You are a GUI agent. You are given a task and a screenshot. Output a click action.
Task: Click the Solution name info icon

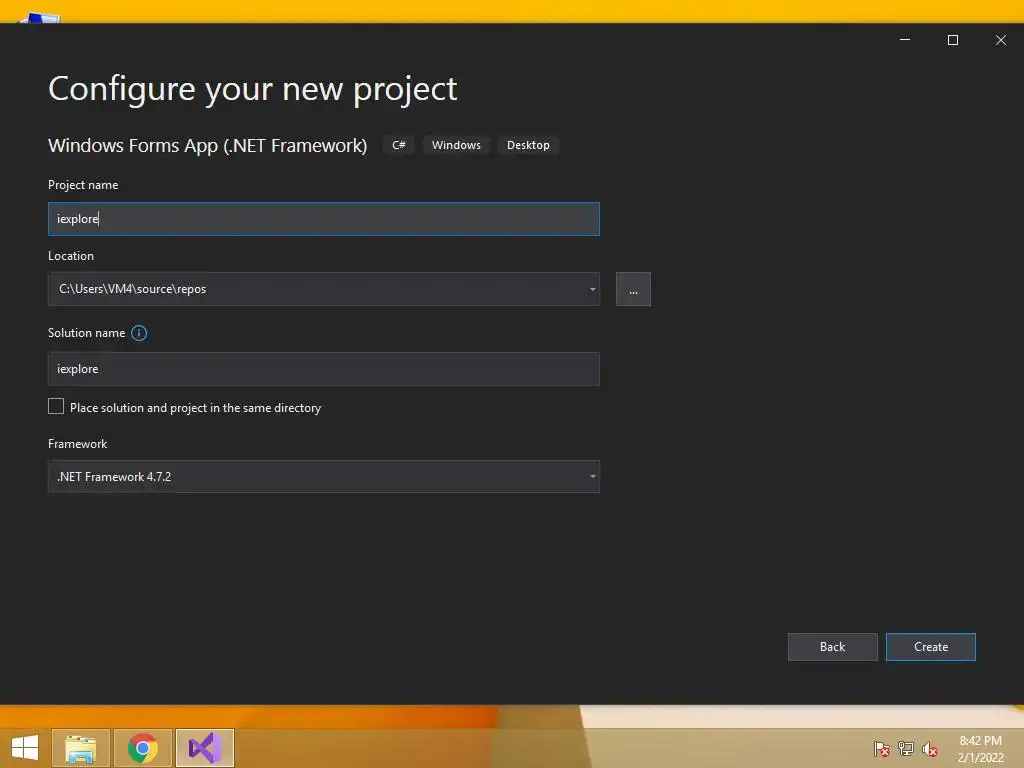pos(139,333)
